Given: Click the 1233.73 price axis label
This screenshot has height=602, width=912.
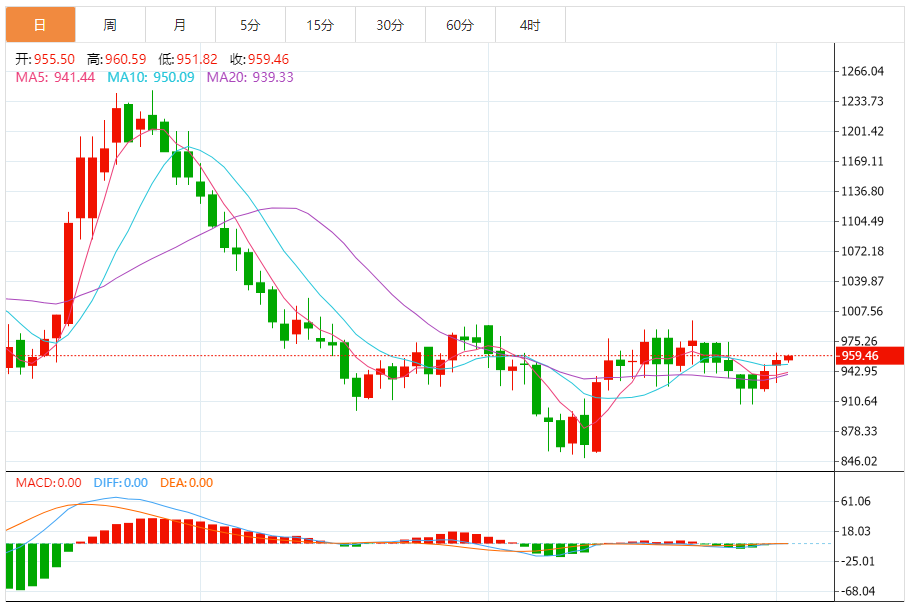Looking at the screenshot, I should 862,101.
